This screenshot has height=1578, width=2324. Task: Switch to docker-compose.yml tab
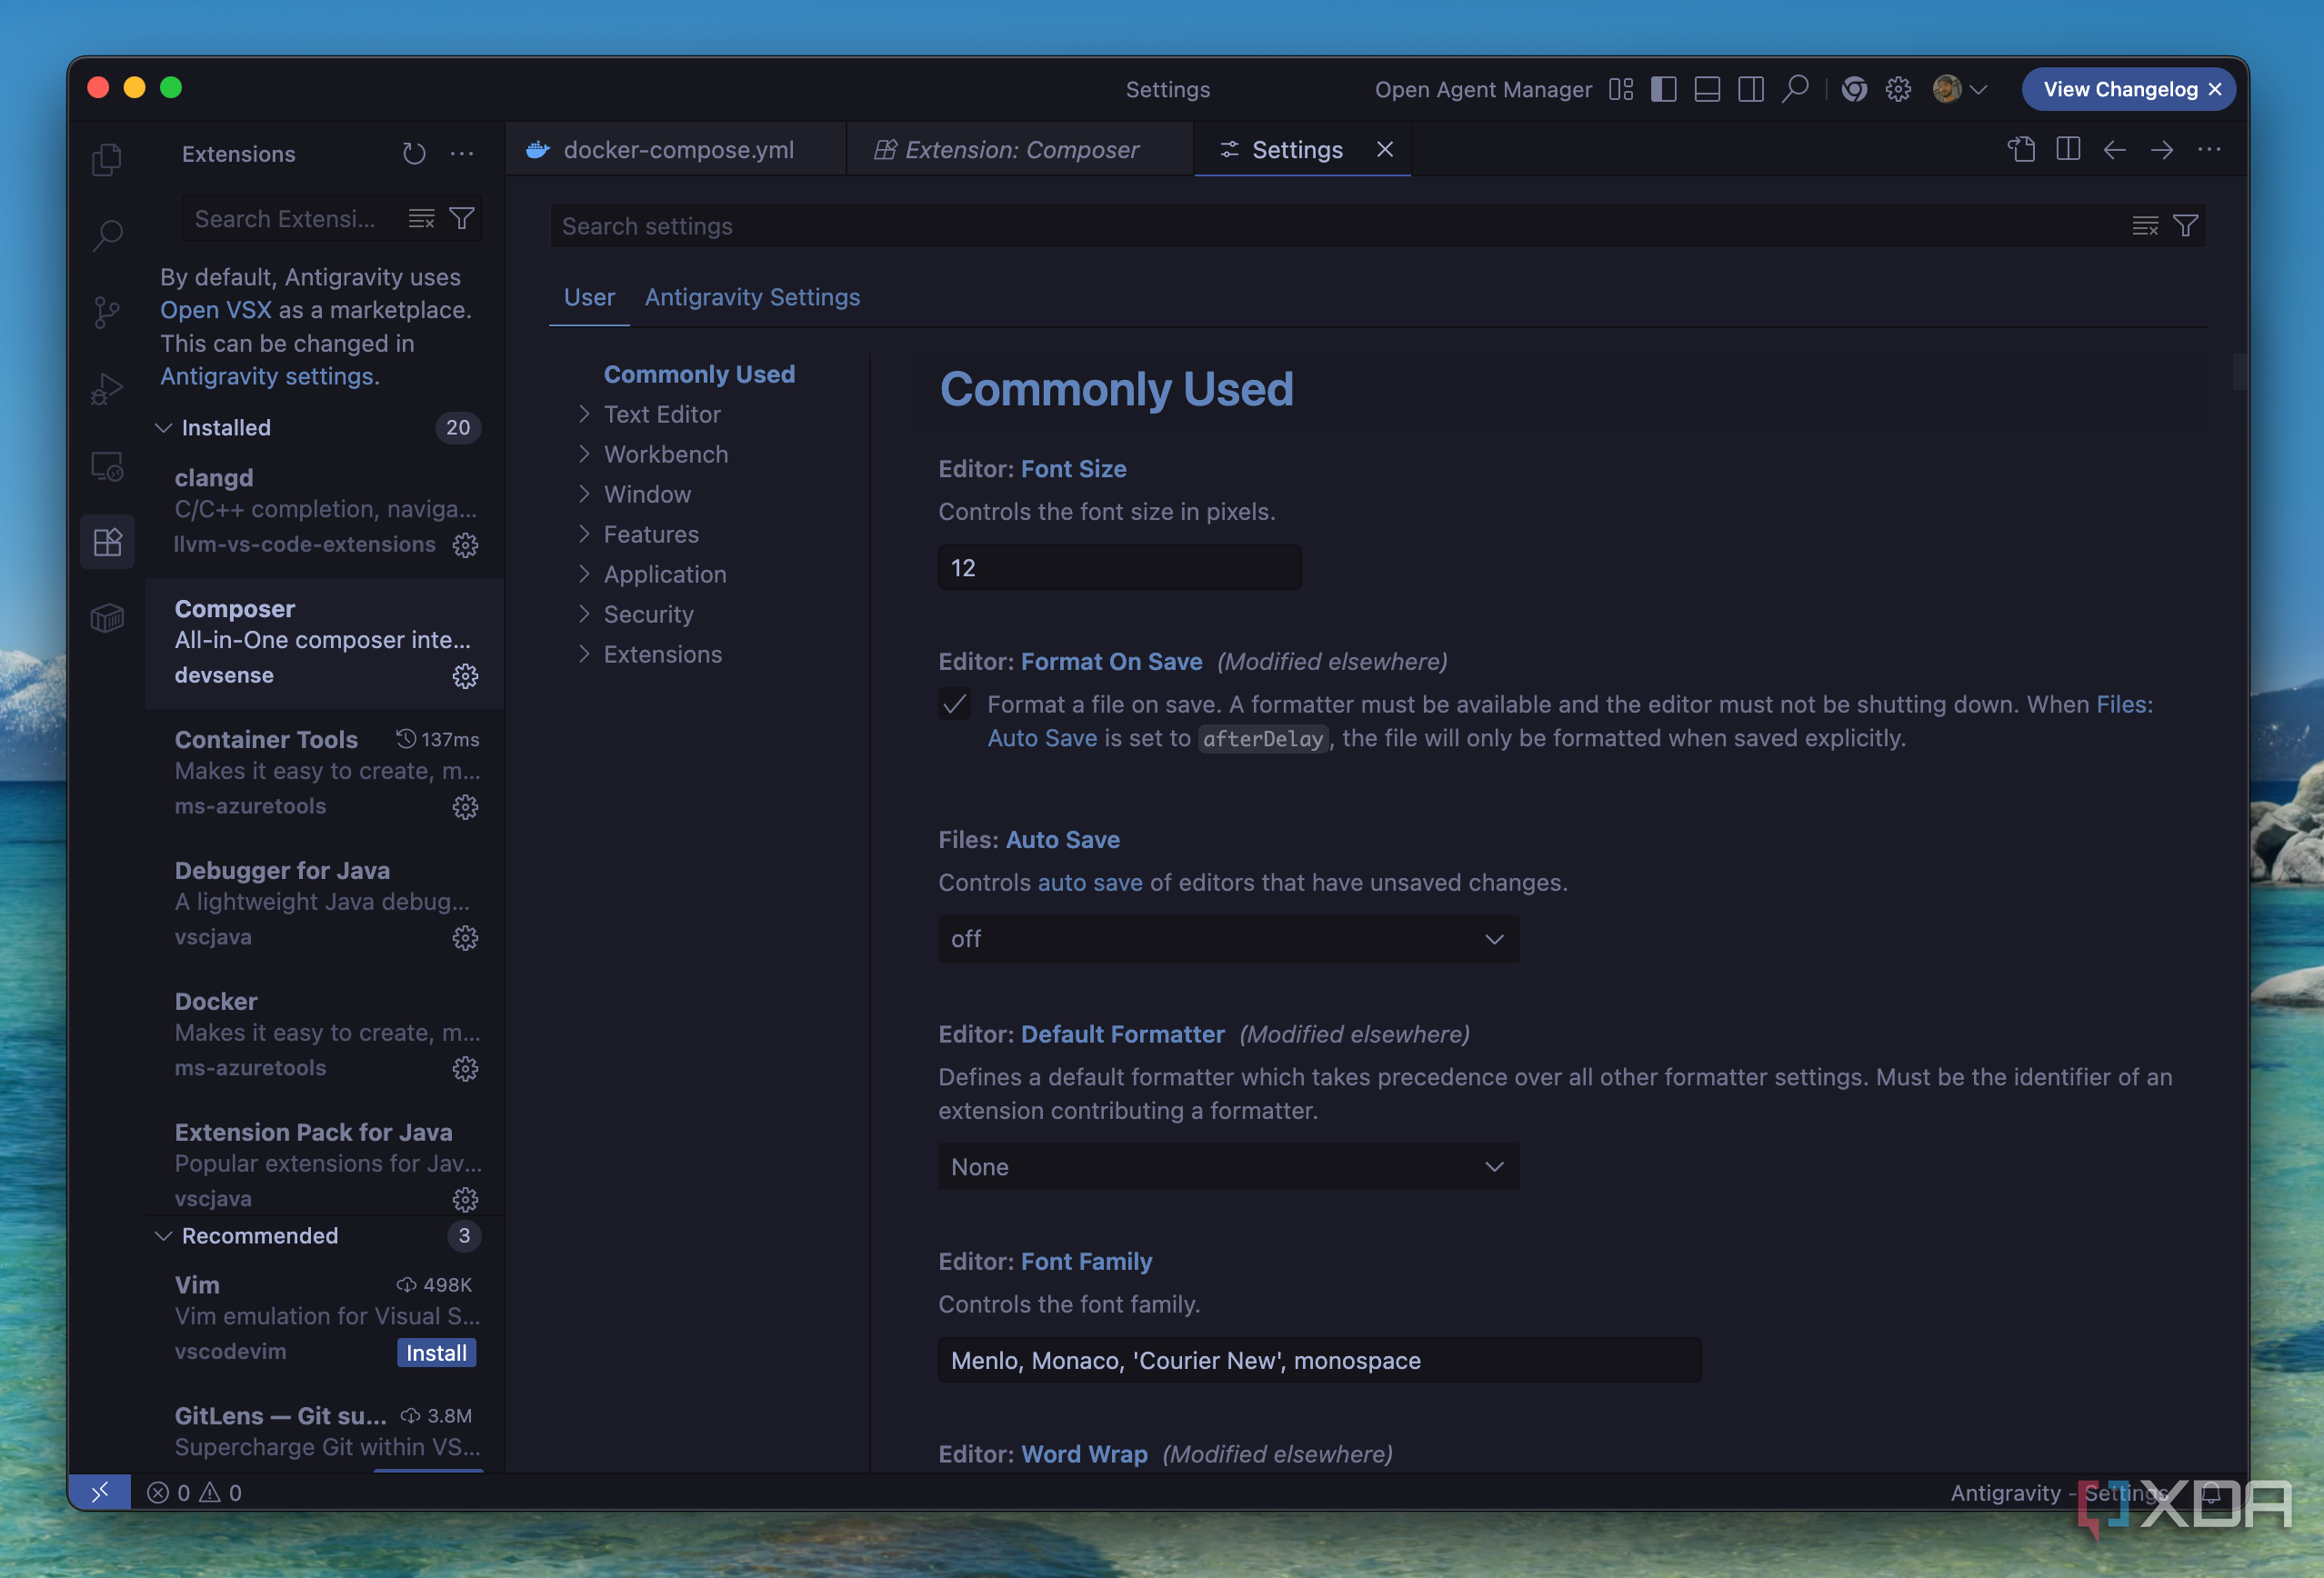676,149
